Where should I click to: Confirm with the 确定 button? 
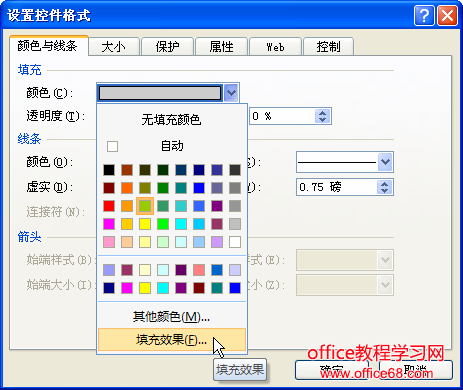coord(332,370)
